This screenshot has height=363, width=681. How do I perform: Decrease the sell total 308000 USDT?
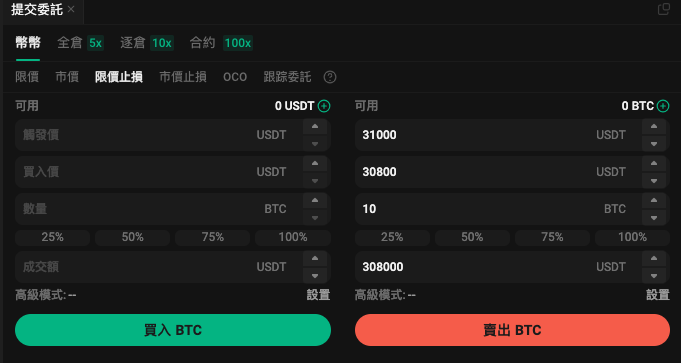click(654, 275)
